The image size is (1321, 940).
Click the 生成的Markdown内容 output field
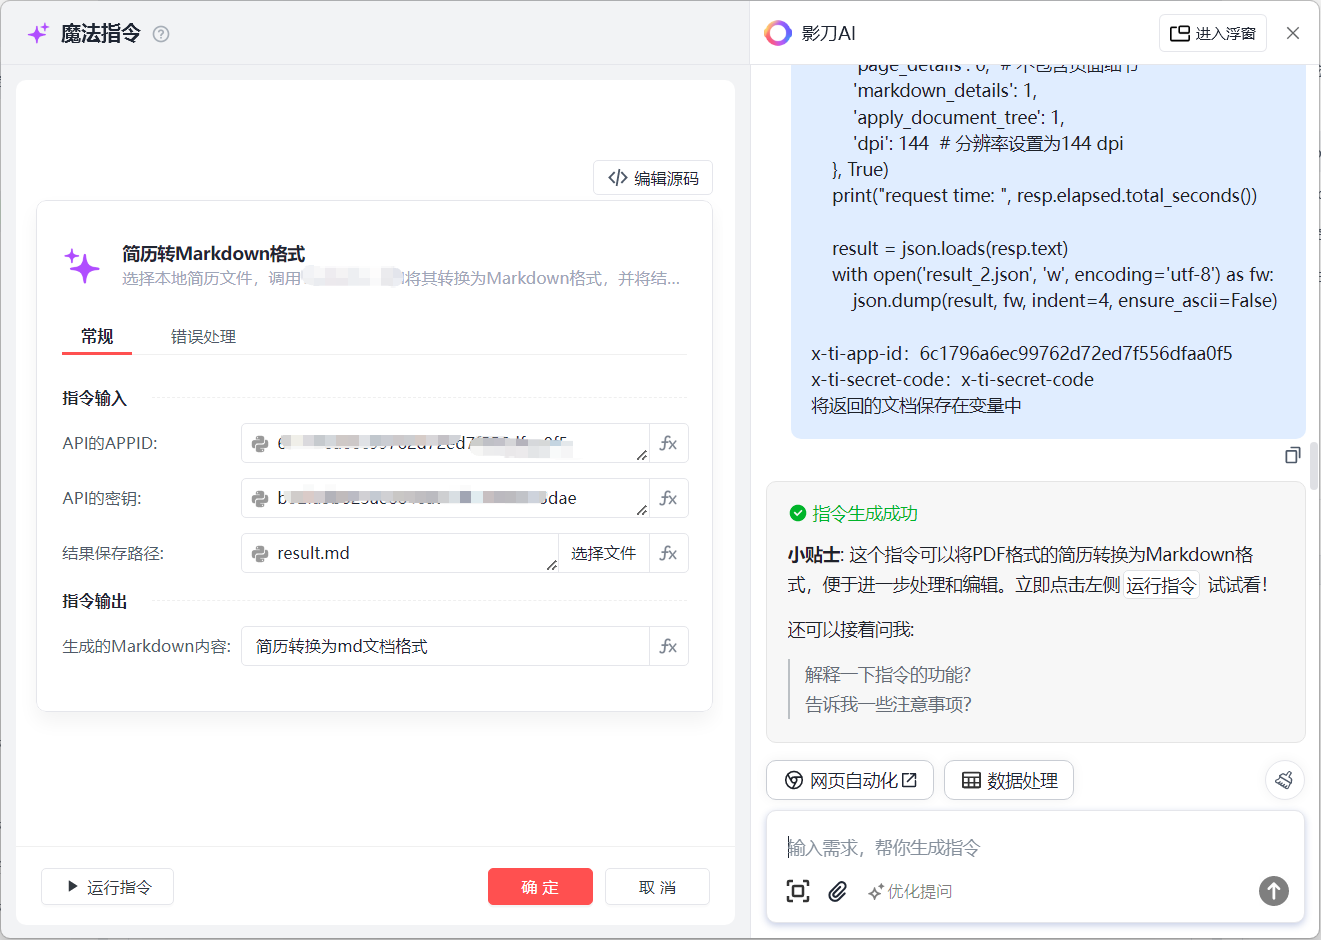(445, 646)
